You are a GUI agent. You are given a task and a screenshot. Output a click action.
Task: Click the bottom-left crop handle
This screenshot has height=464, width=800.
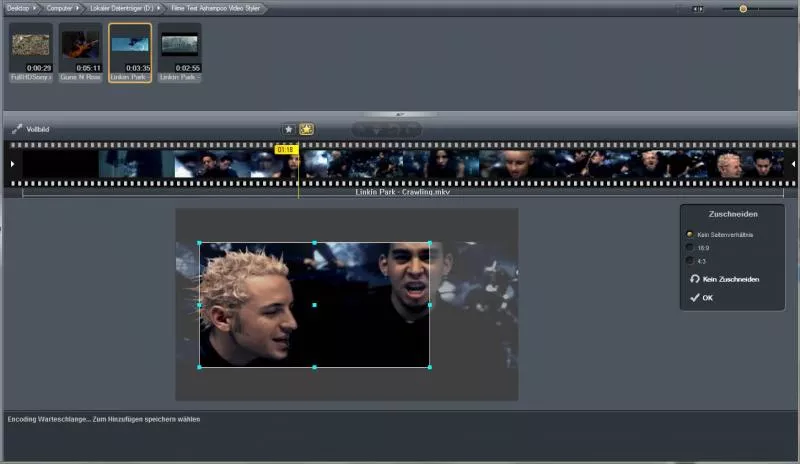pos(199,367)
